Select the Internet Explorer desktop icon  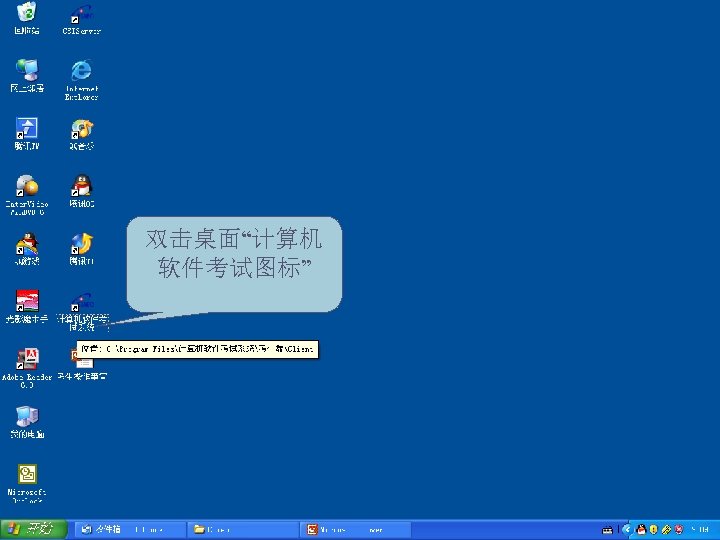pos(82,80)
